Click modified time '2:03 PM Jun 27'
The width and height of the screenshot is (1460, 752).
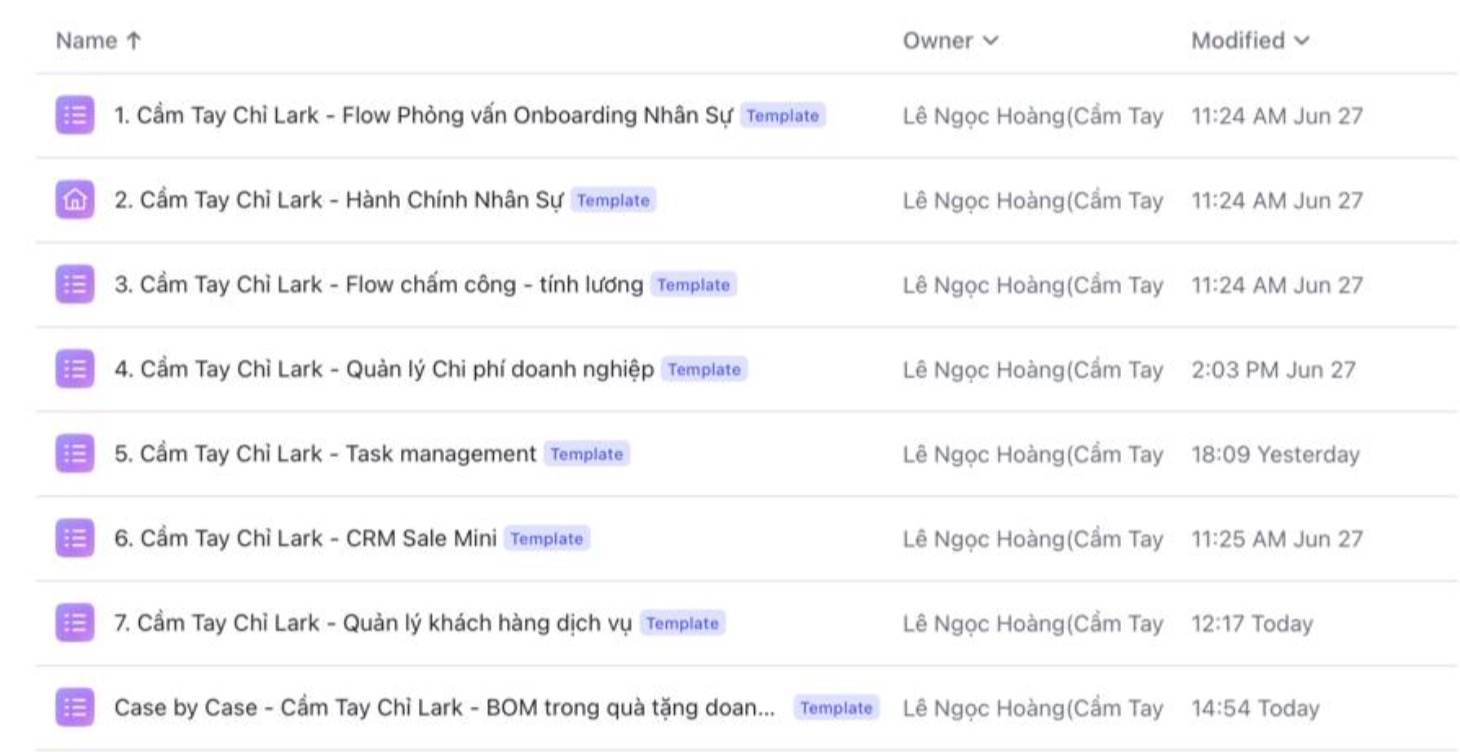point(1273,369)
